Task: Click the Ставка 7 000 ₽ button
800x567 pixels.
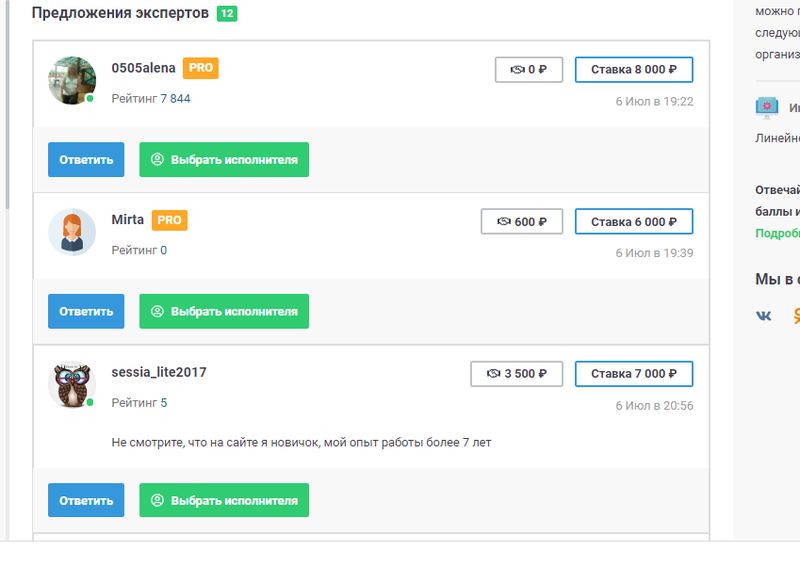Action: 634,374
